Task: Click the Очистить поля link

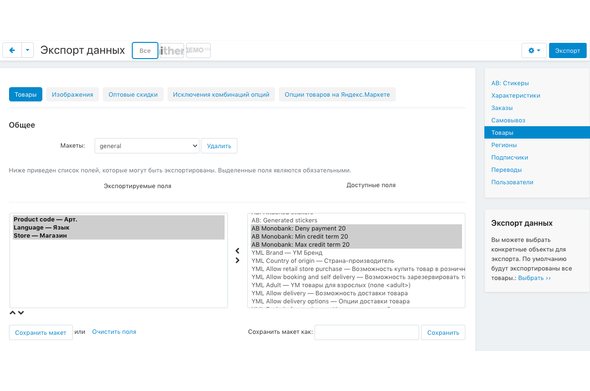Action: (114, 332)
